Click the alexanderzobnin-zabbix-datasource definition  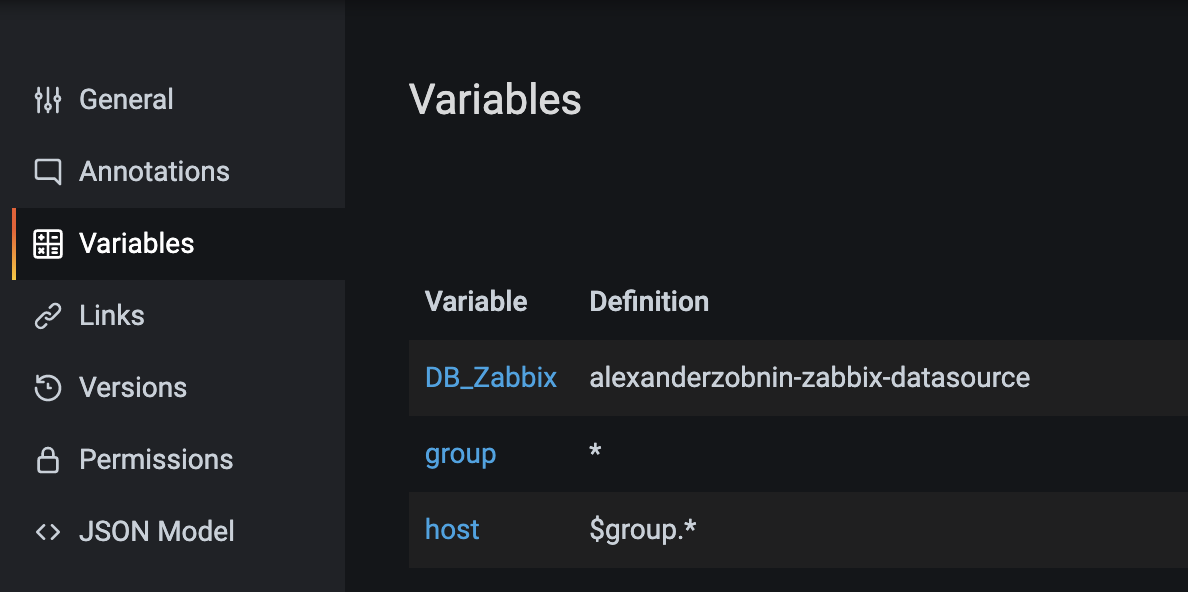(x=809, y=377)
